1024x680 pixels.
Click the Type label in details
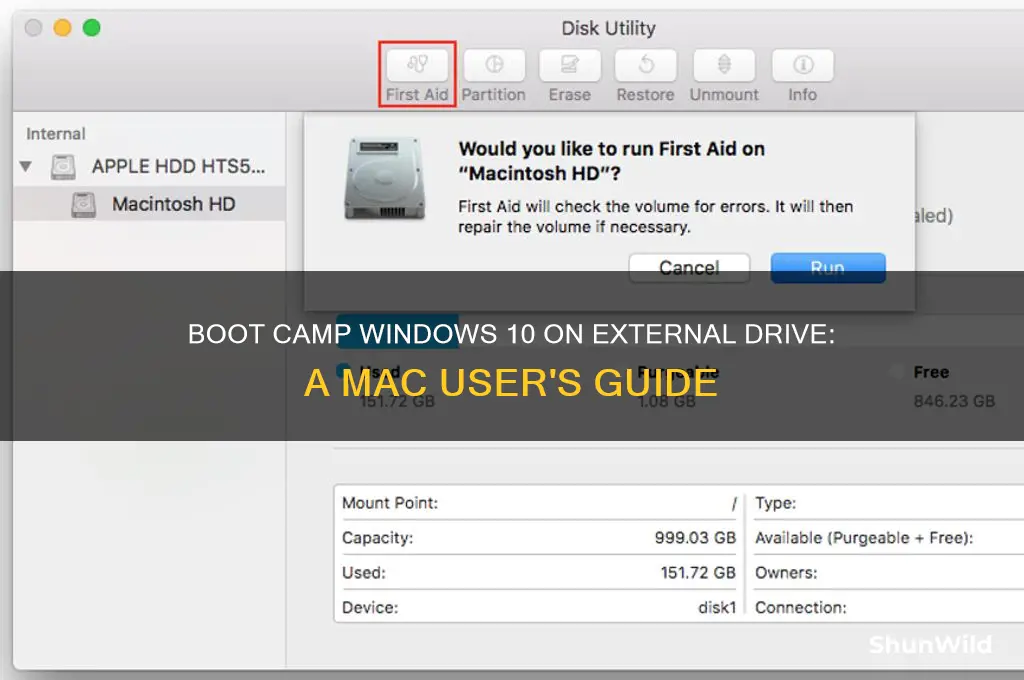click(x=776, y=503)
